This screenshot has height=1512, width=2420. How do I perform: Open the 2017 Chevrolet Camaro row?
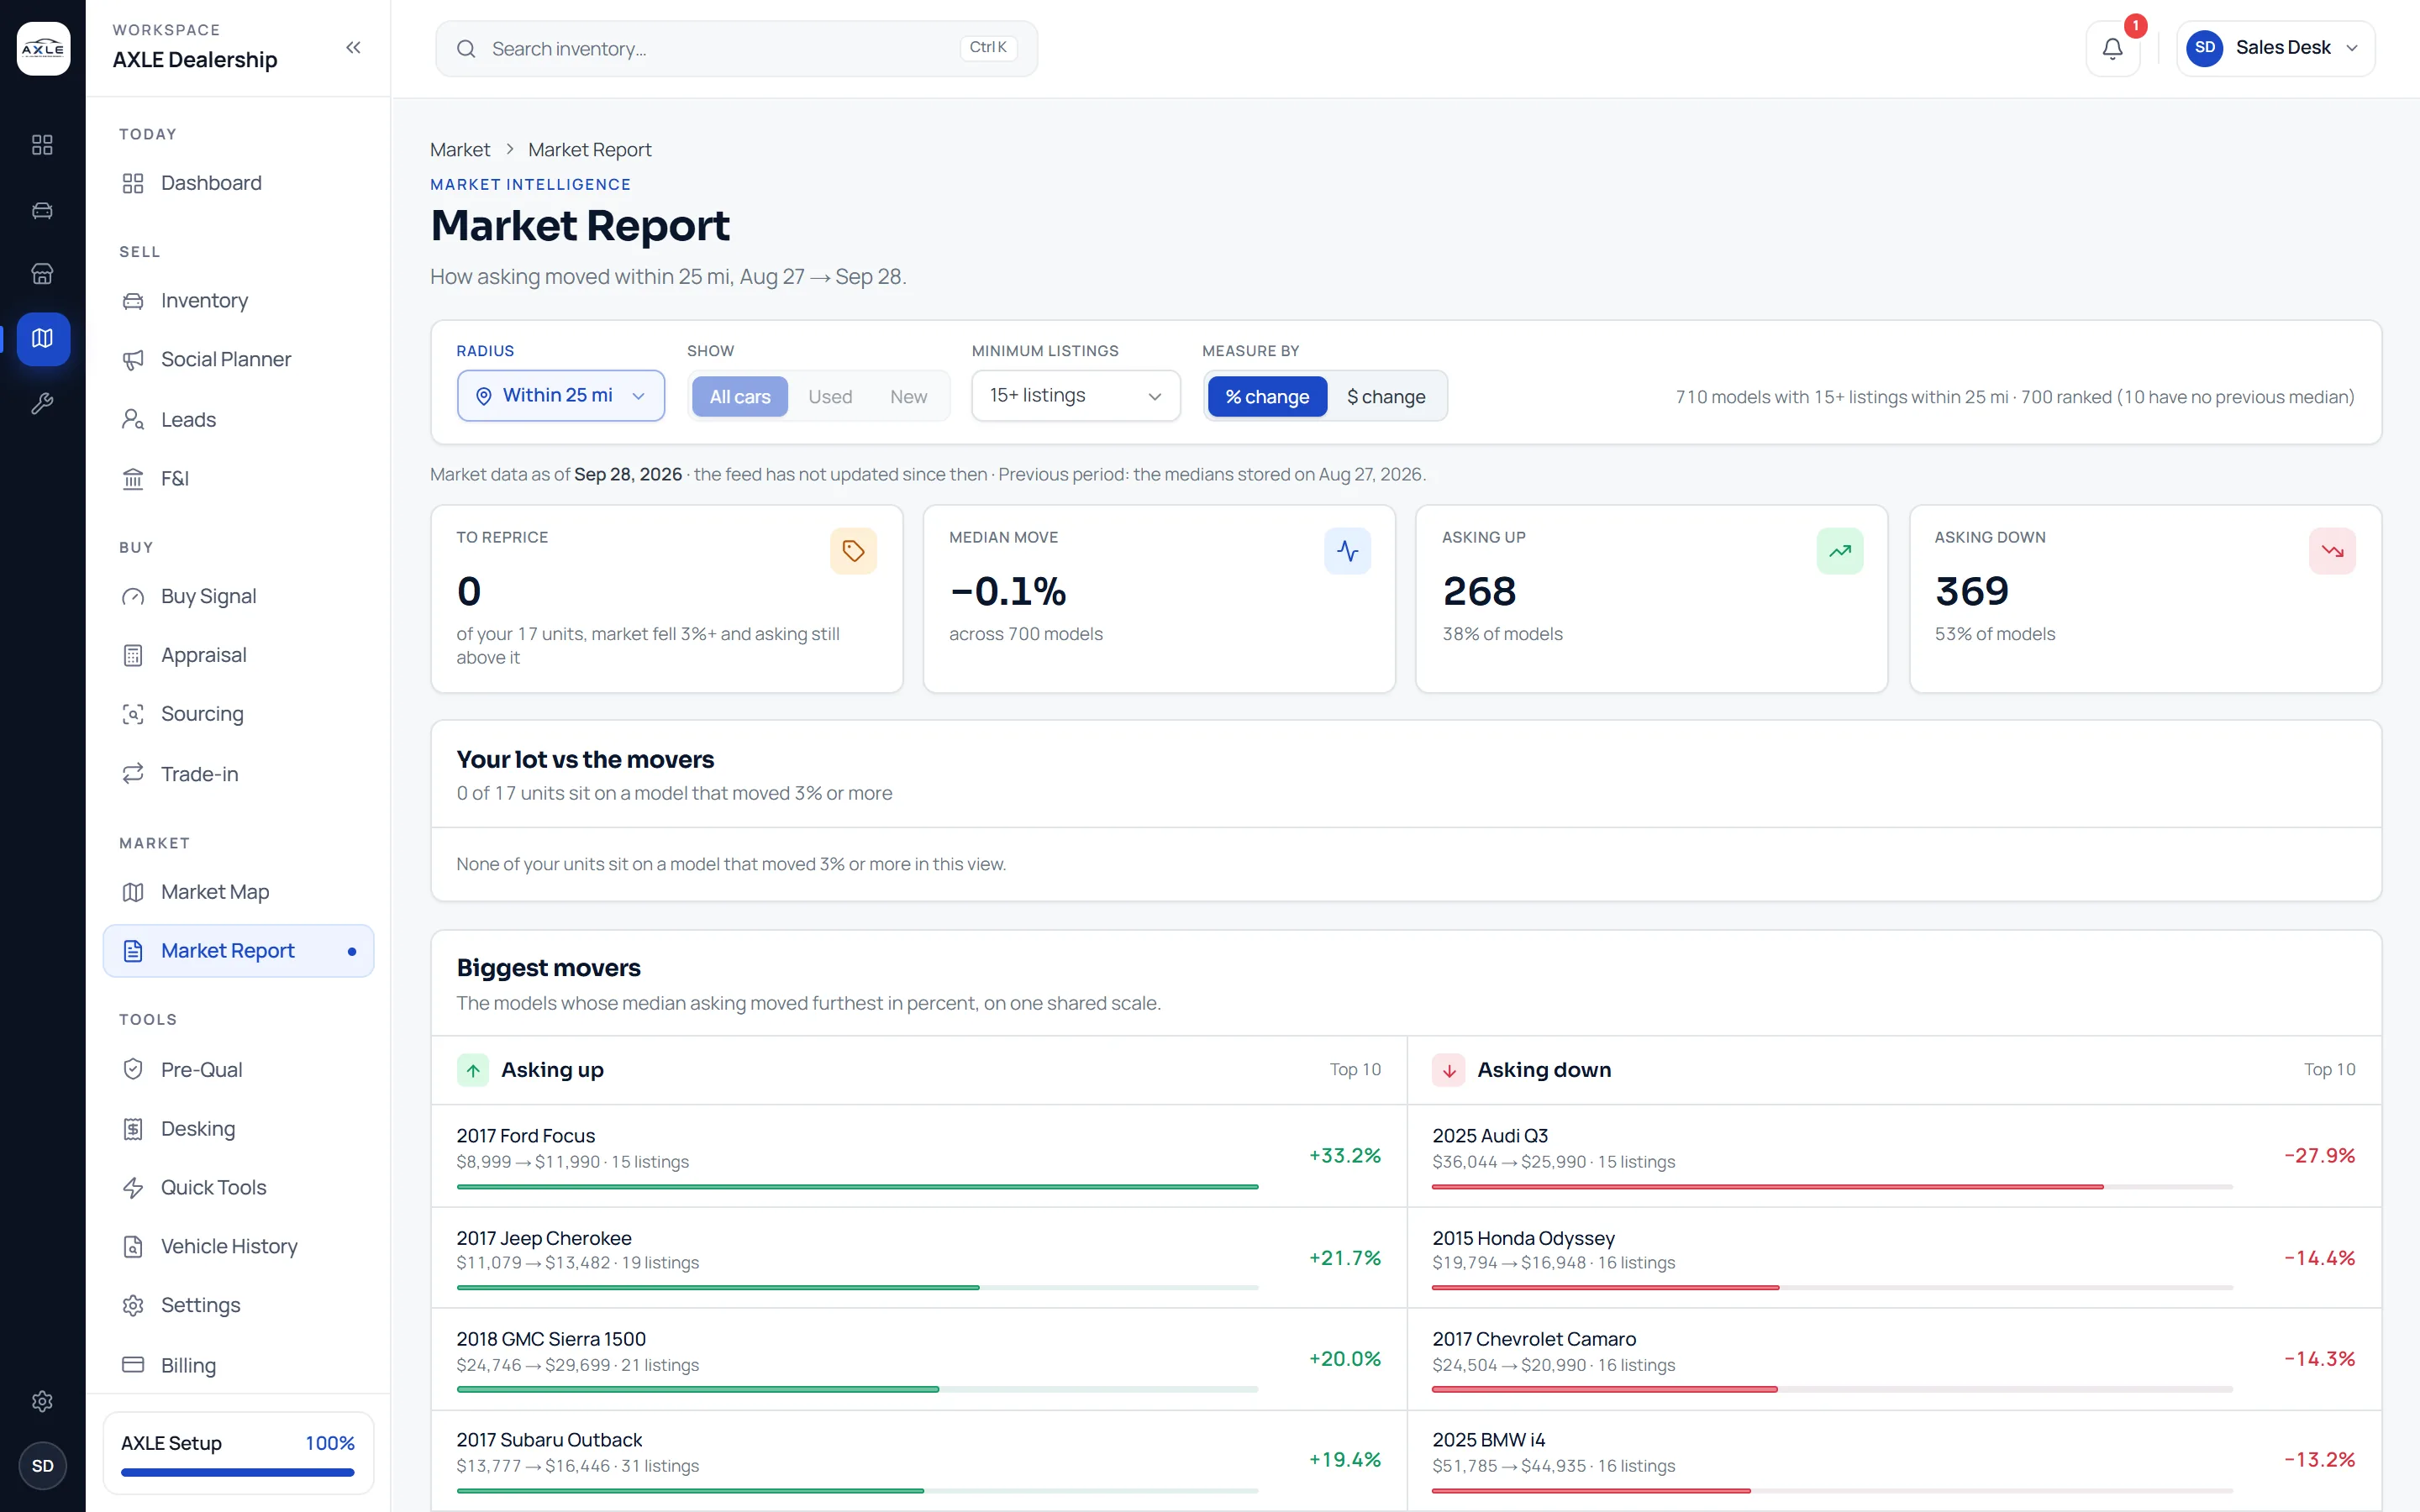(1894, 1360)
